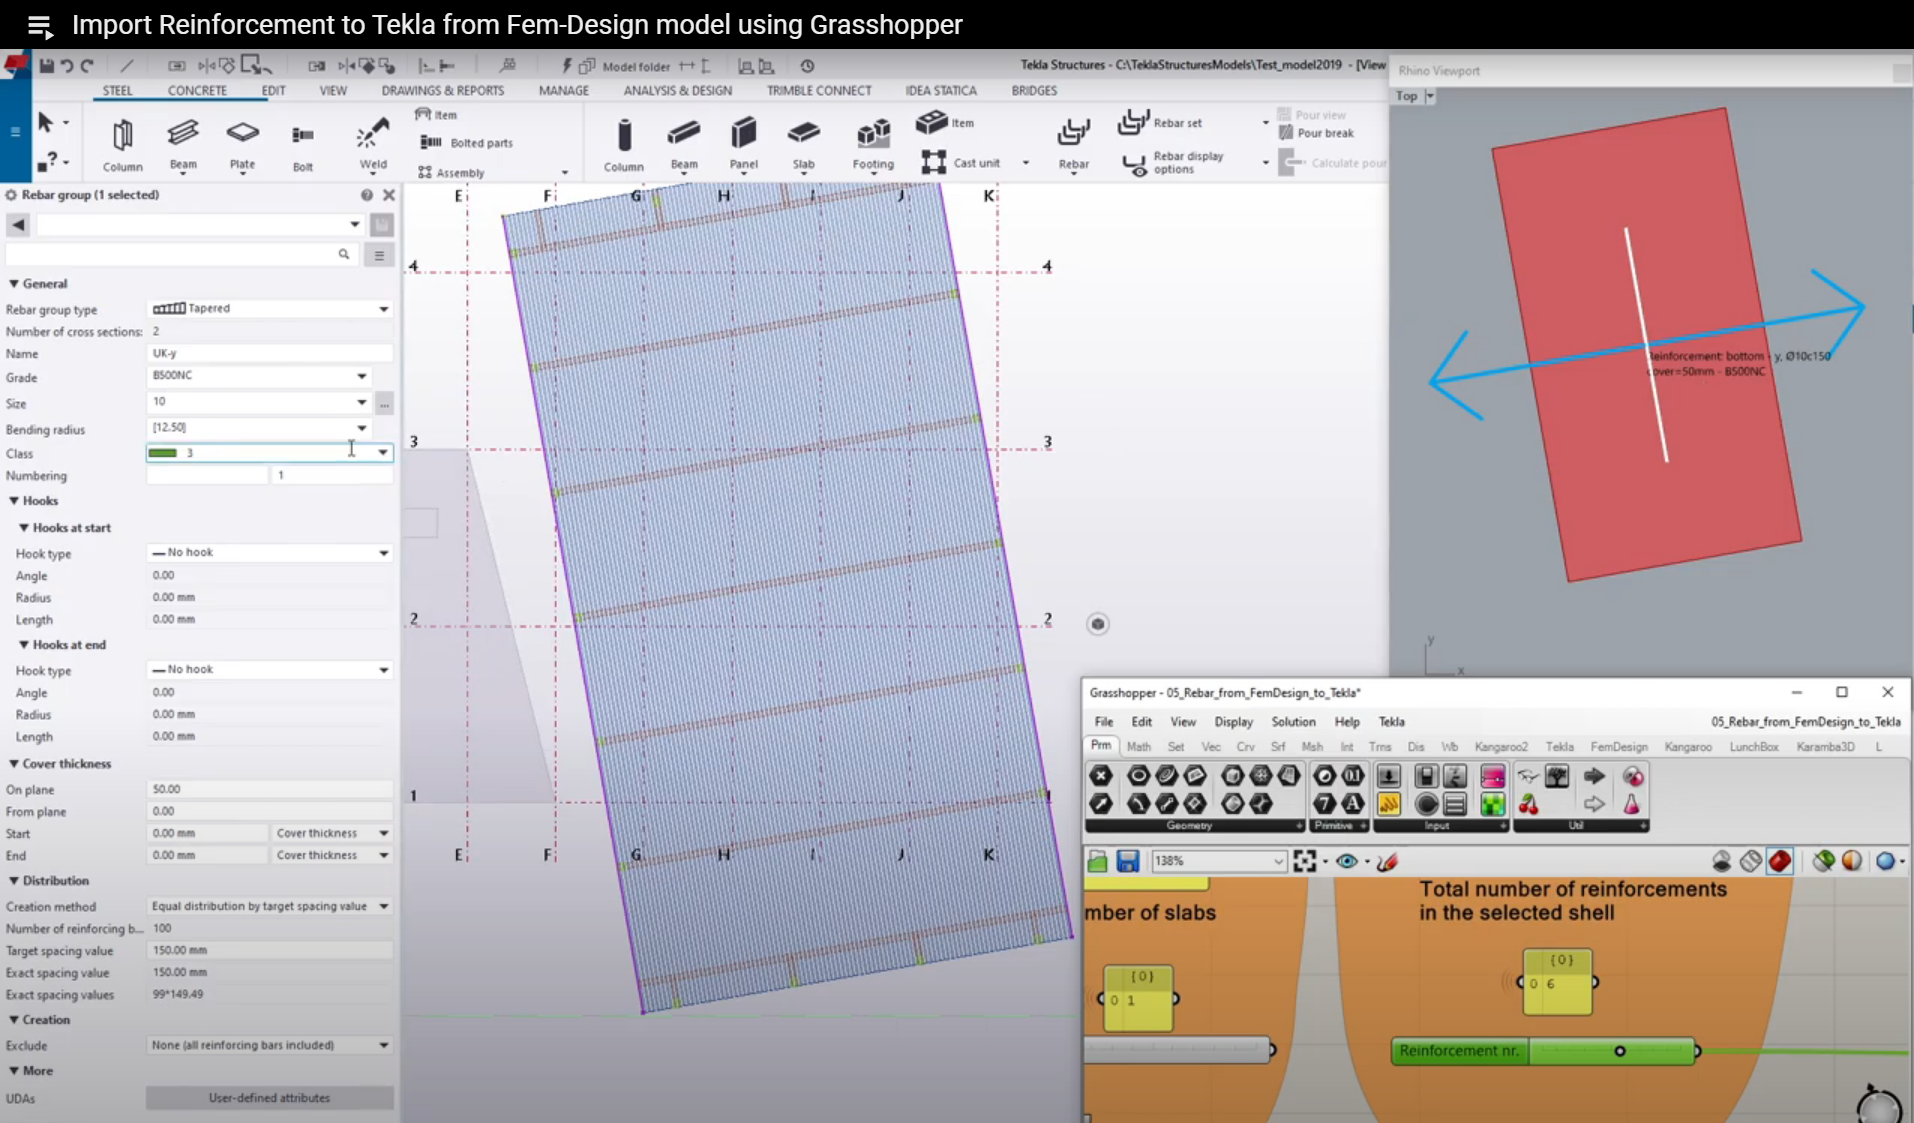
Task: Select the concrete Panel tool
Action: tap(743, 144)
